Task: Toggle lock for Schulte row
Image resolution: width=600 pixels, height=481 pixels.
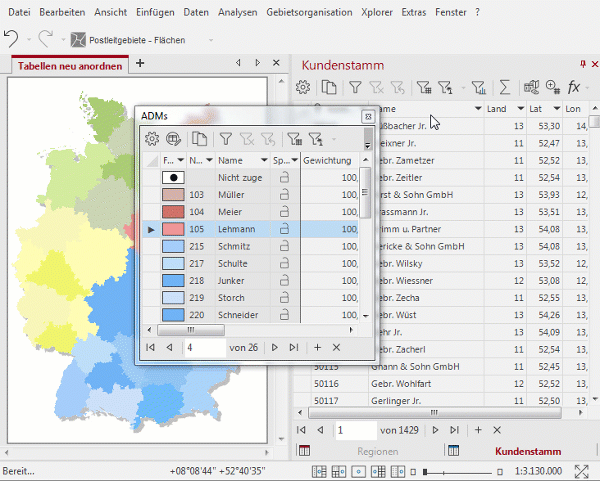Action: pos(284,263)
